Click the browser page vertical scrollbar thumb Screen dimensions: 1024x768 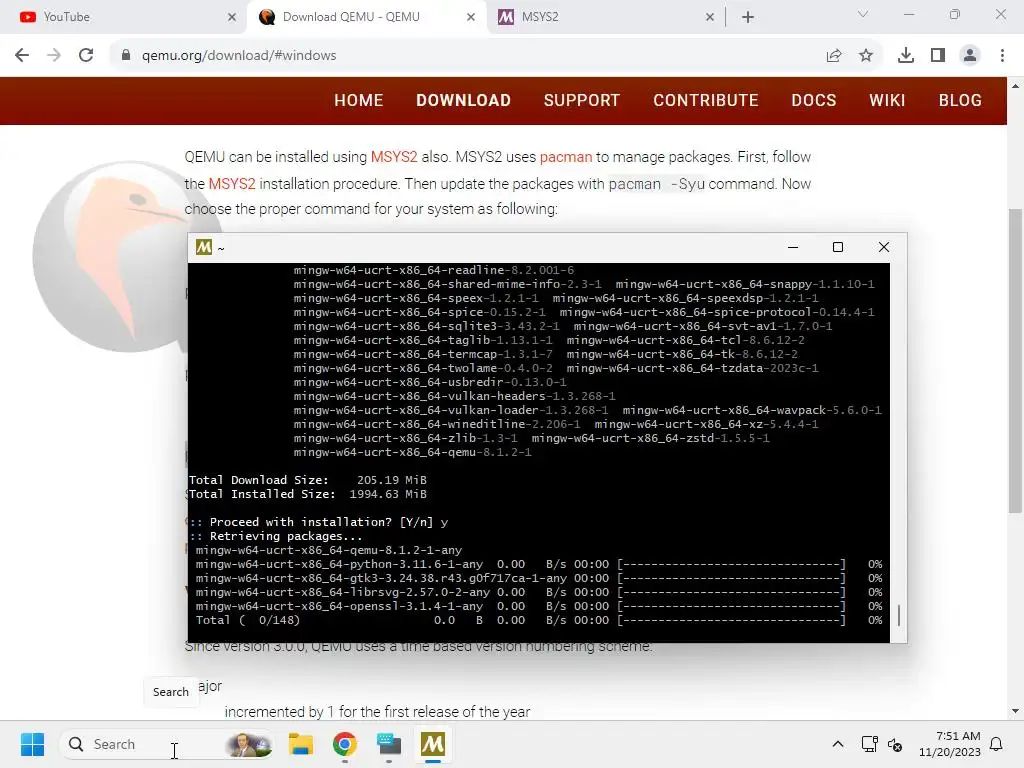pyautogui.click(x=1015, y=360)
